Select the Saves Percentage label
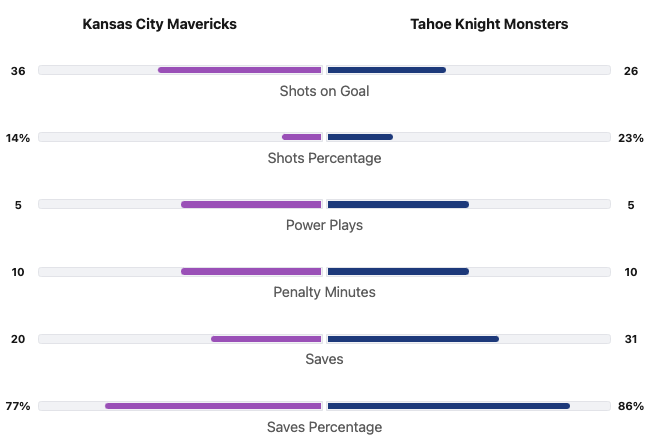Screen dimensions: 656x447 [x=324, y=427]
